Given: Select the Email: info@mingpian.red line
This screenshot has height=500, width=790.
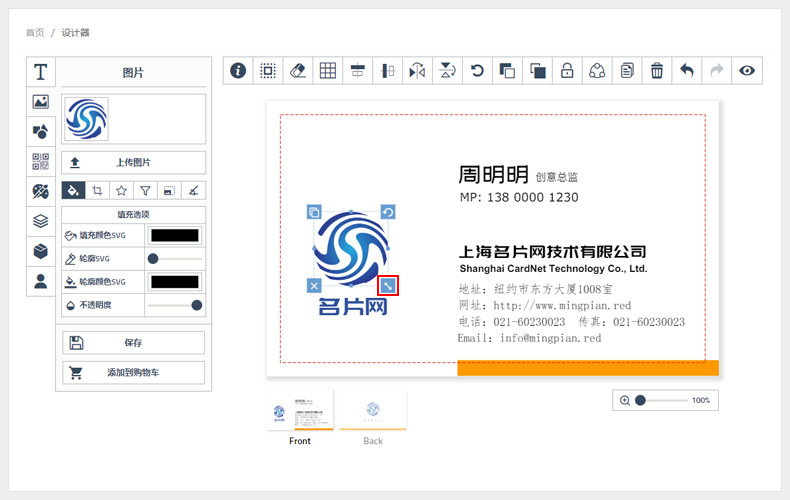Looking at the screenshot, I should [x=530, y=338].
